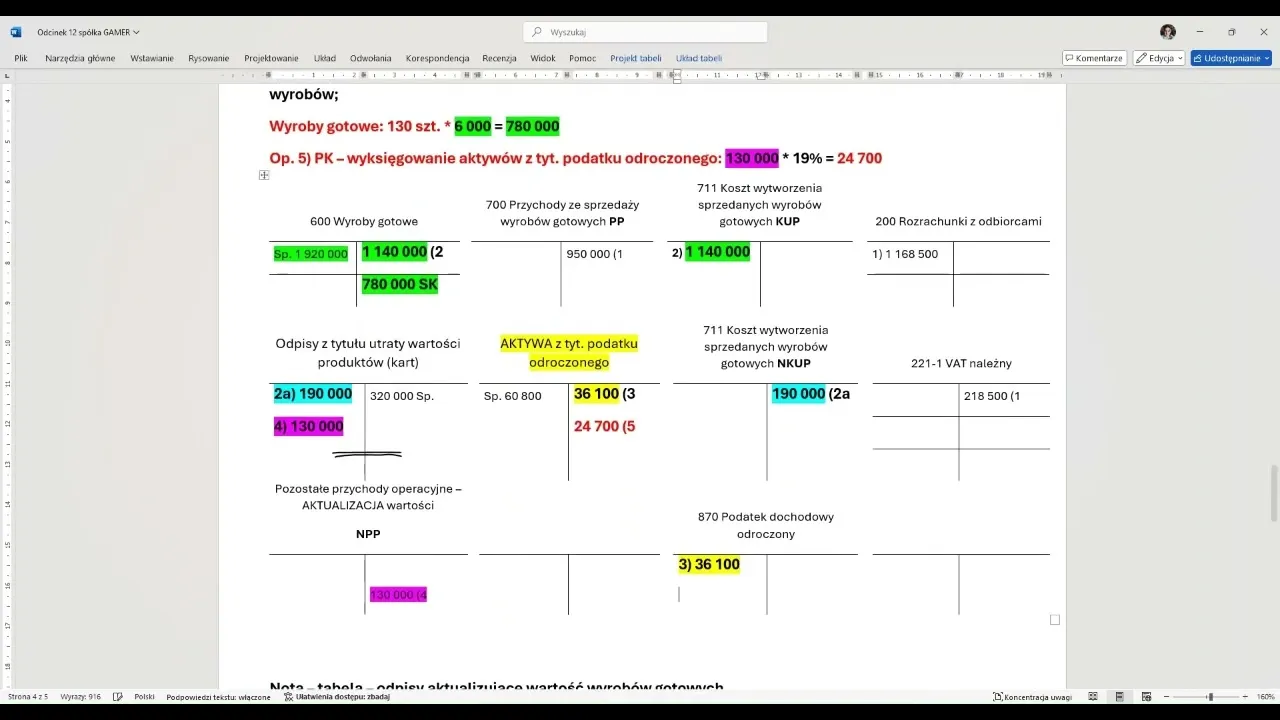Adjust the zoom slider
1280x720 pixels.
[x=1210, y=696]
